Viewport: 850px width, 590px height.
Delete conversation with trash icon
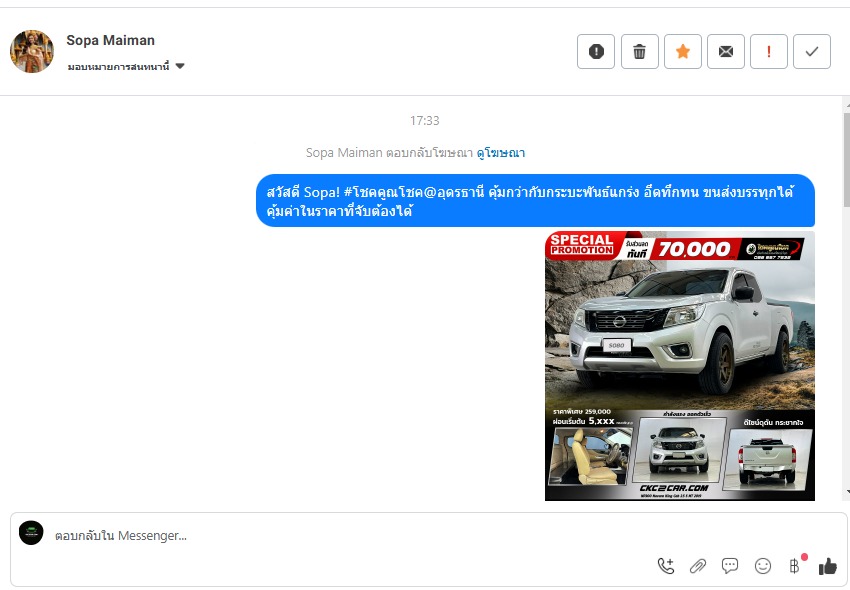[640, 52]
